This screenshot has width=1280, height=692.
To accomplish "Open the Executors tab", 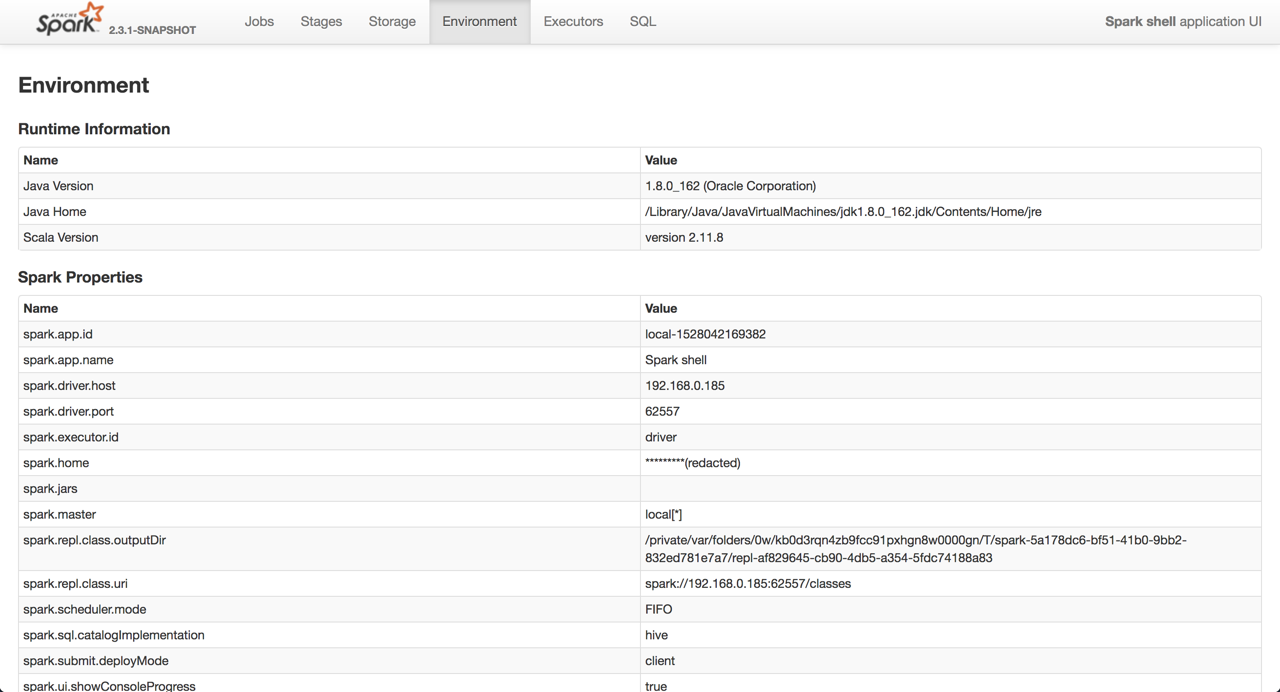I will 573,21.
